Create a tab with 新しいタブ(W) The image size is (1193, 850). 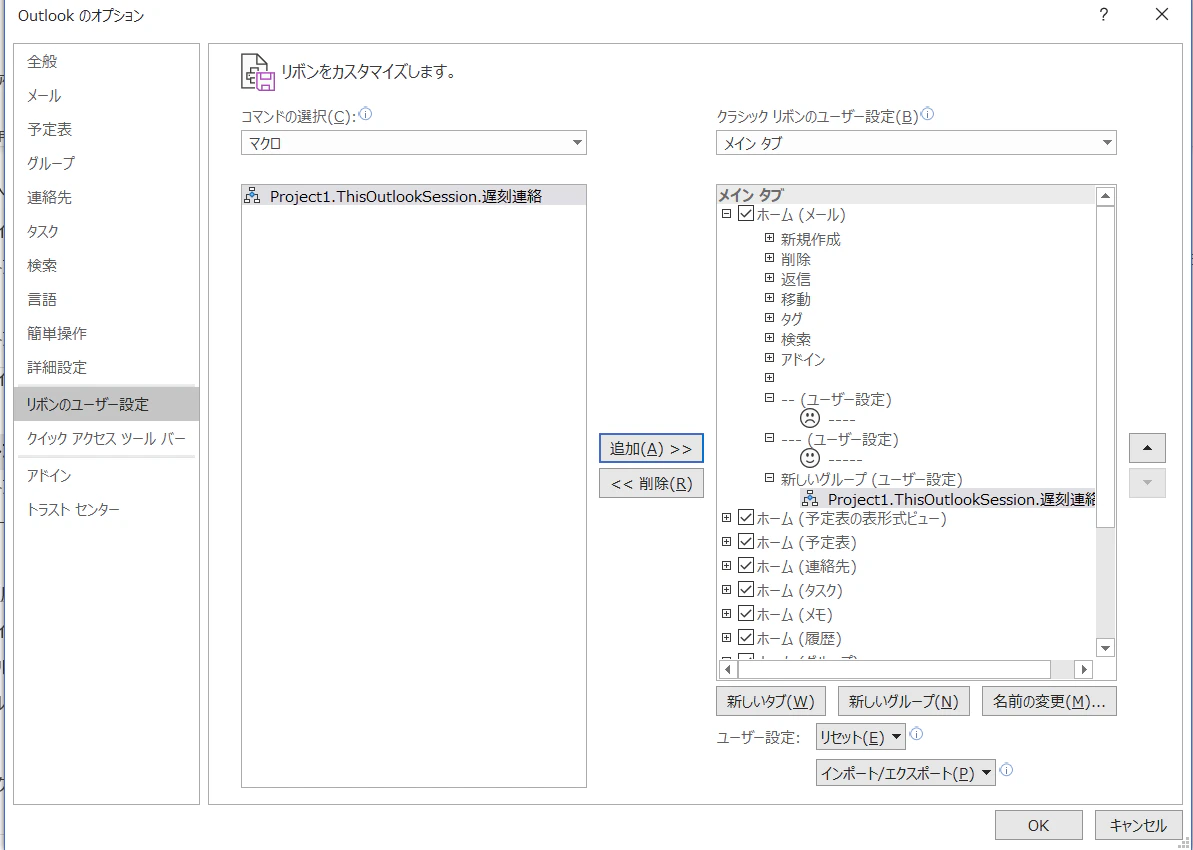(x=771, y=701)
